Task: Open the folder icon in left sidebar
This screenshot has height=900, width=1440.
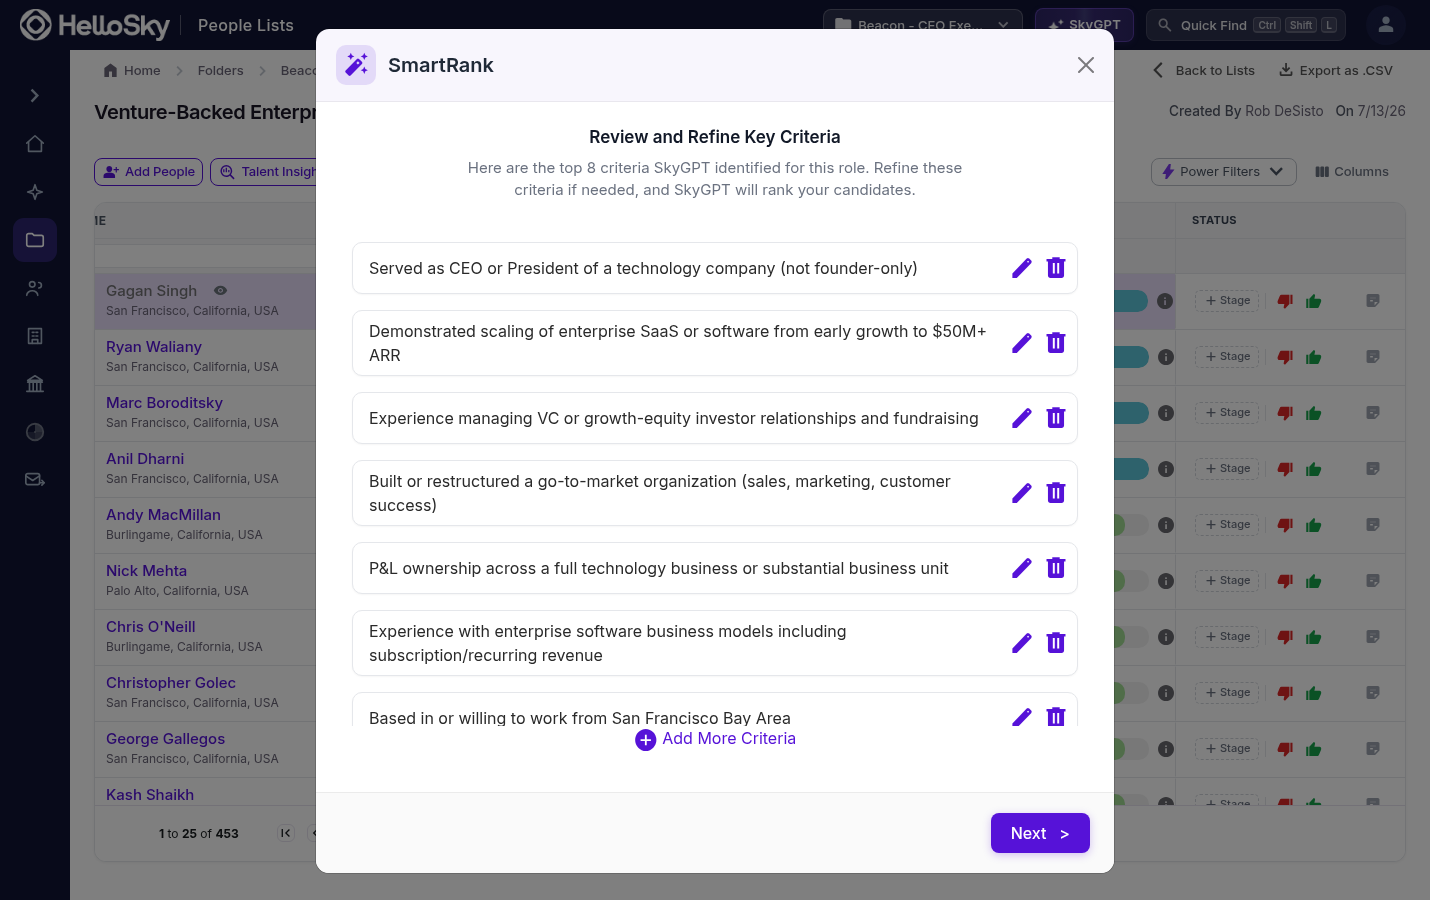Action: [35, 240]
